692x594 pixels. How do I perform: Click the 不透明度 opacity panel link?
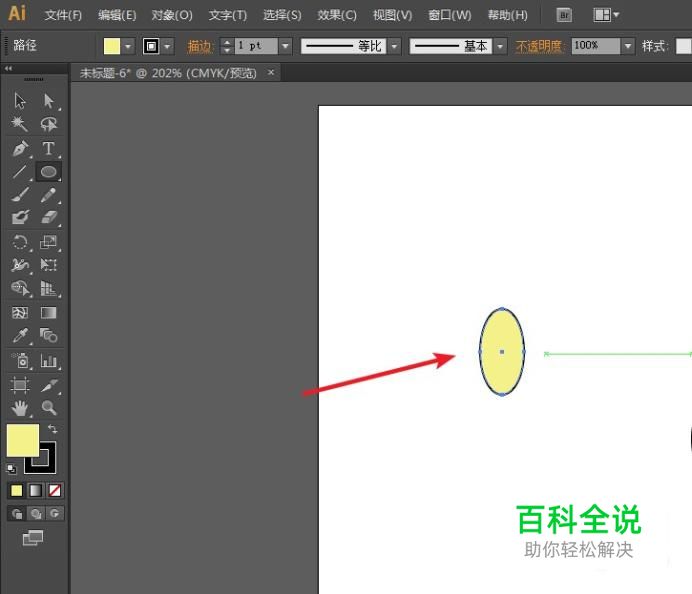540,46
